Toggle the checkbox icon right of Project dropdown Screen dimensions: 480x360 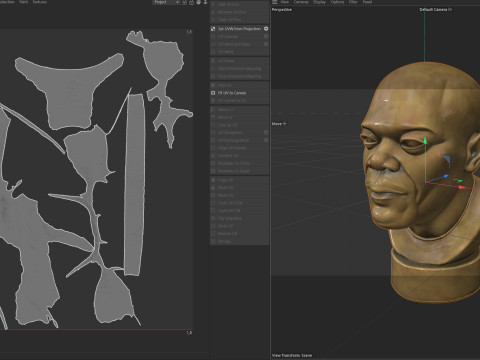click(184, 2)
